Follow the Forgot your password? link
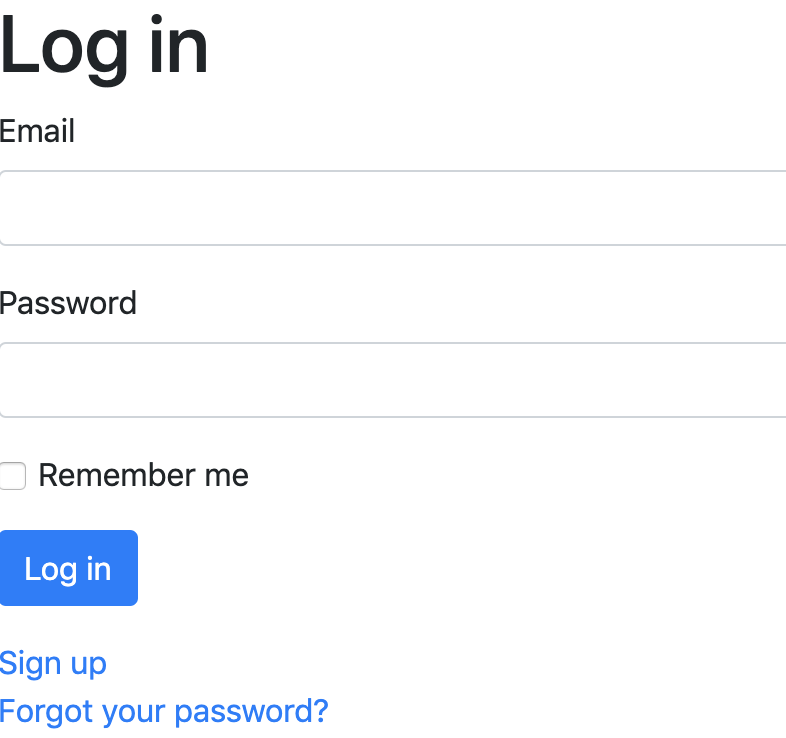The width and height of the screenshot is (786, 738). [x=164, y=711]
